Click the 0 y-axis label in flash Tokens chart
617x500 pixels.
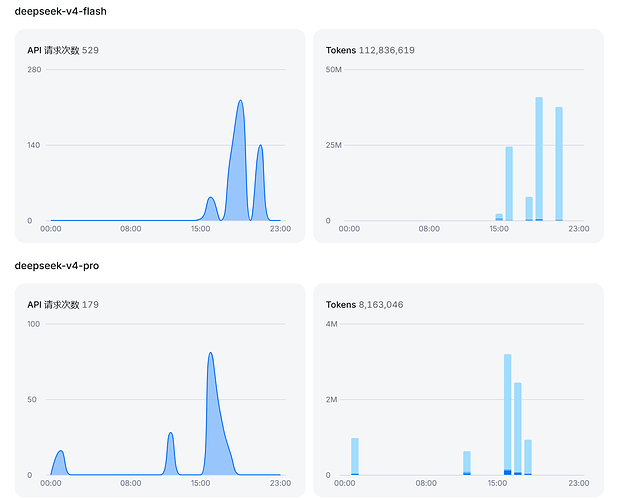(x=328, y=221)
